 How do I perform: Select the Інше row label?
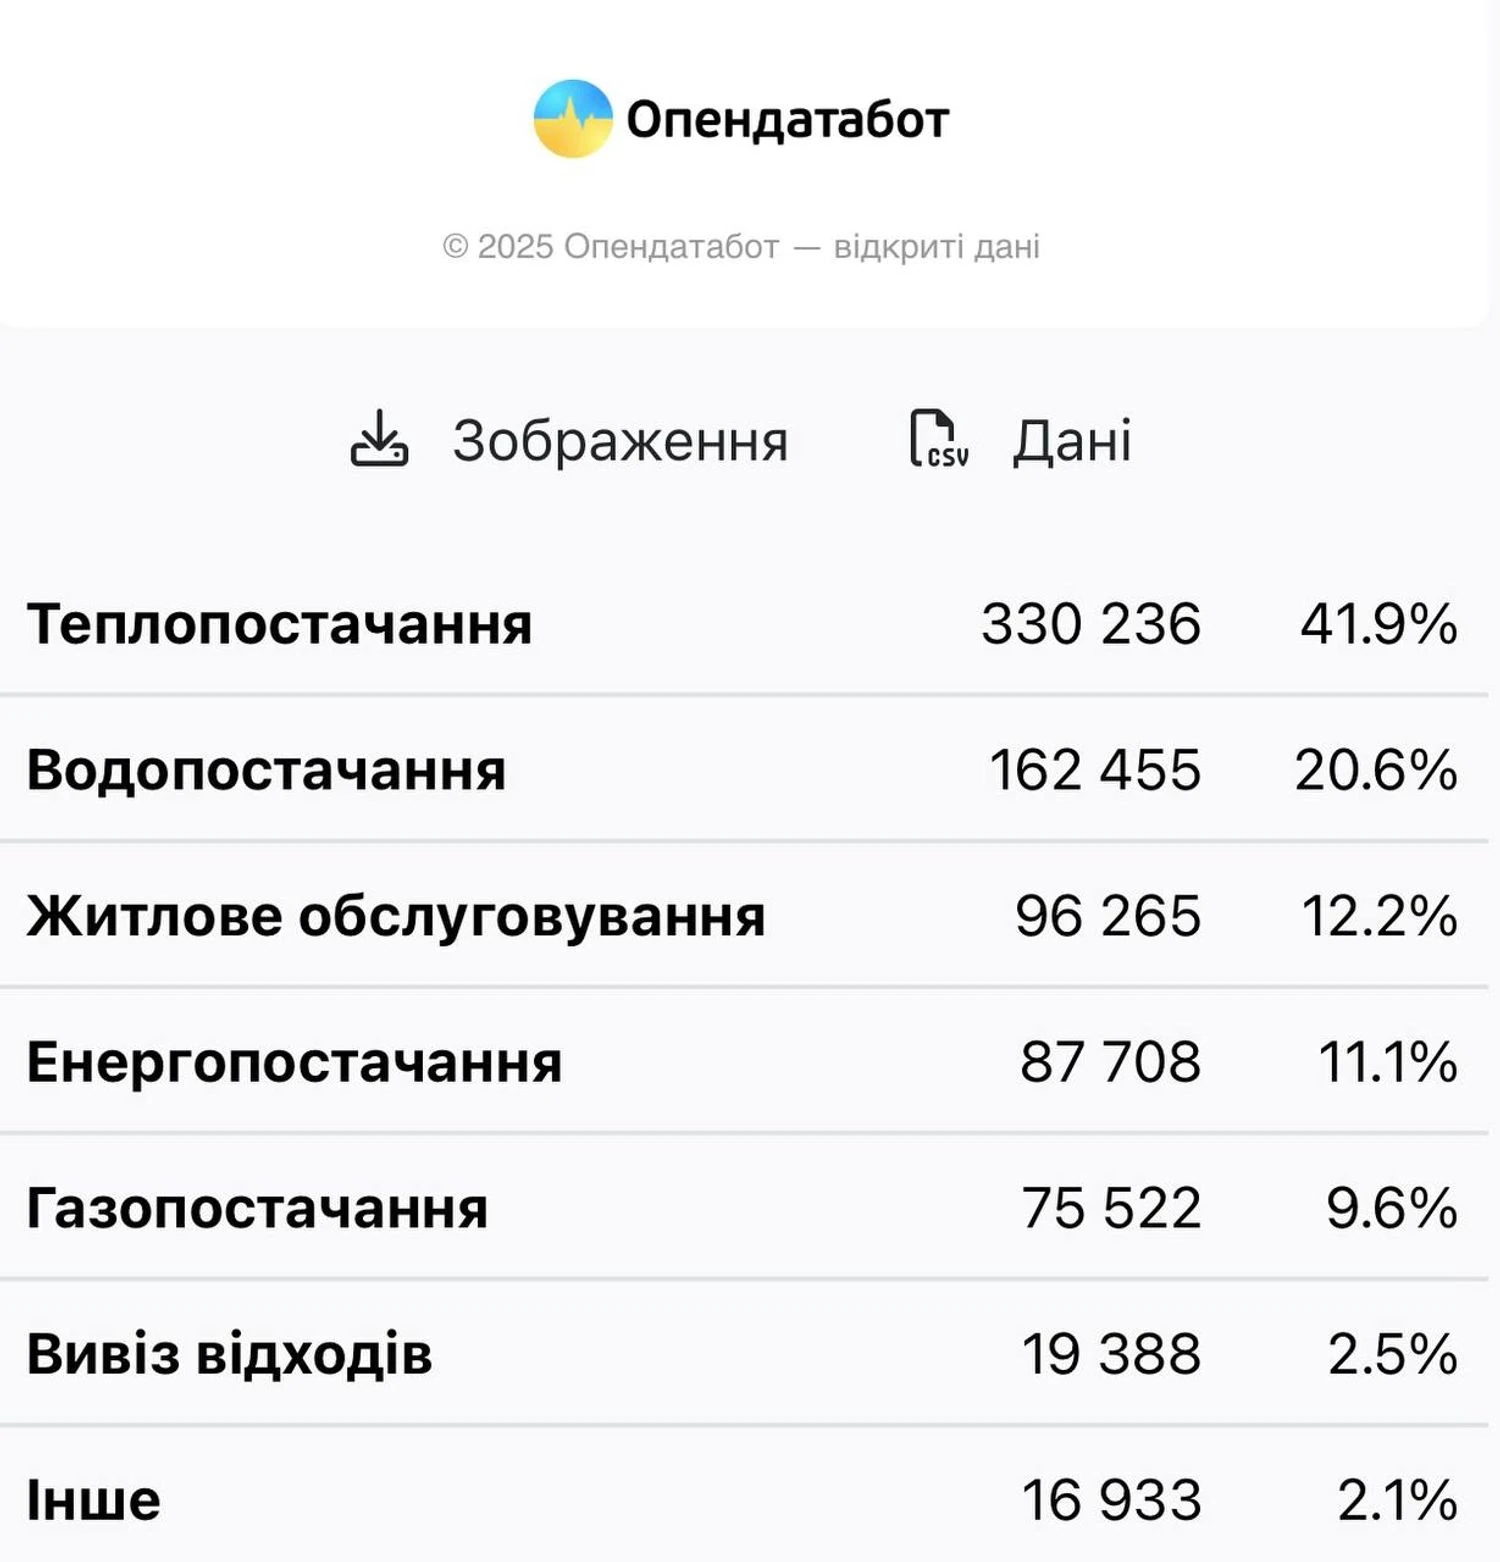pyautogui.click(x=93, y=1500)
